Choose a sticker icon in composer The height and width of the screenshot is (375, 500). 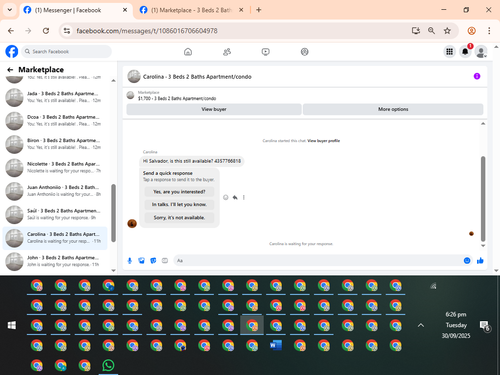click(x=153, y=261)
